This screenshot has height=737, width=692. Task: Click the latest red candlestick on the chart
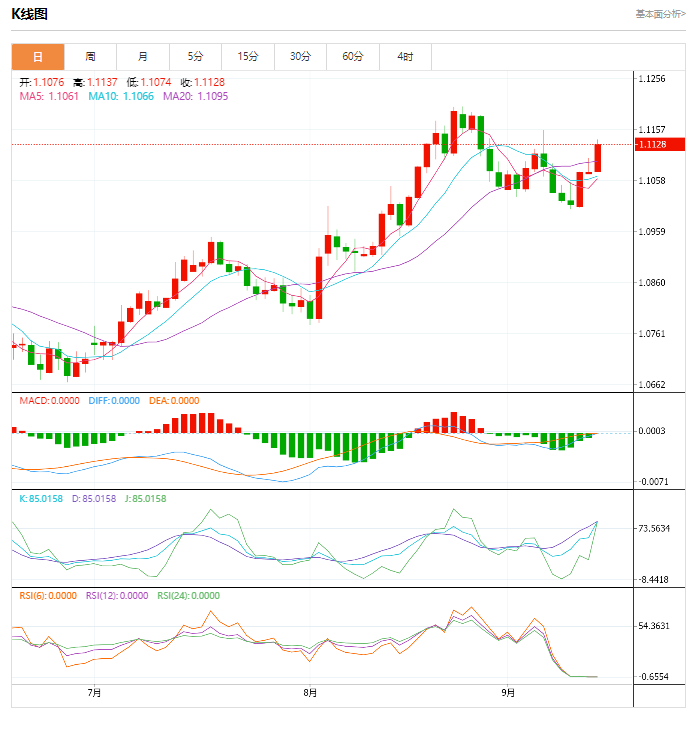click(598, 158)
